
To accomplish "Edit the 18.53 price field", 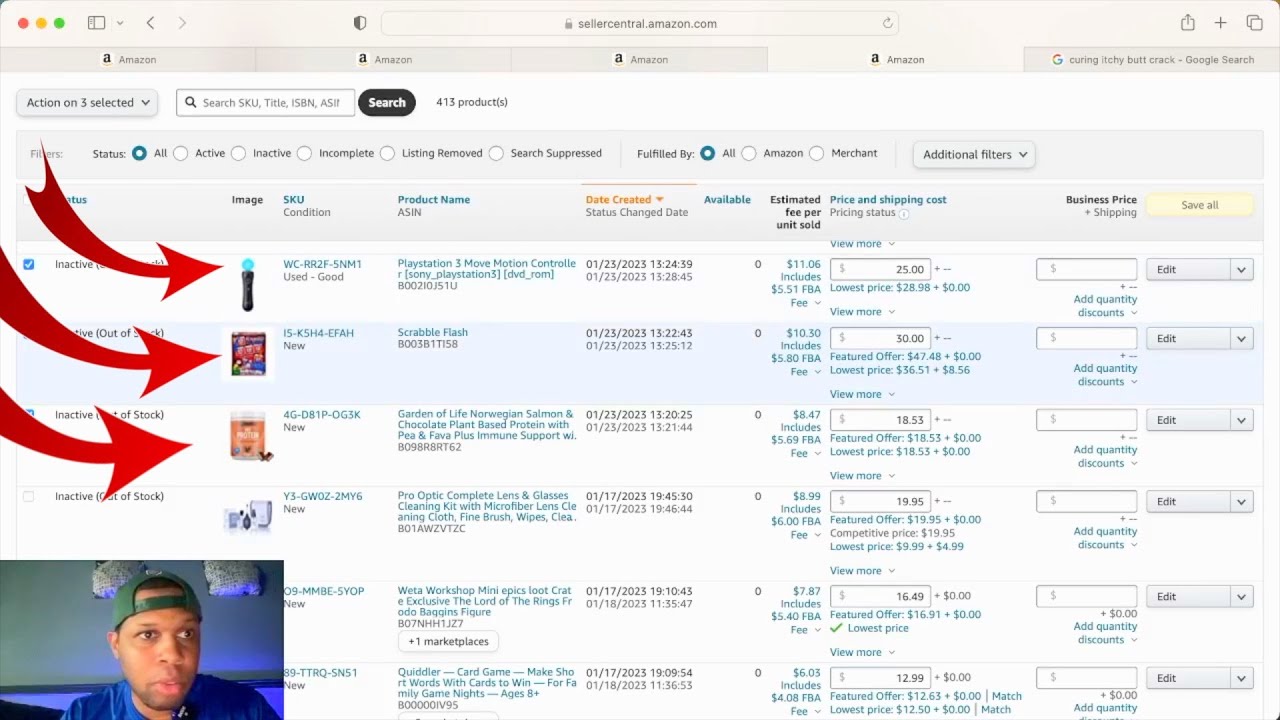I will [x=880, y=420].
